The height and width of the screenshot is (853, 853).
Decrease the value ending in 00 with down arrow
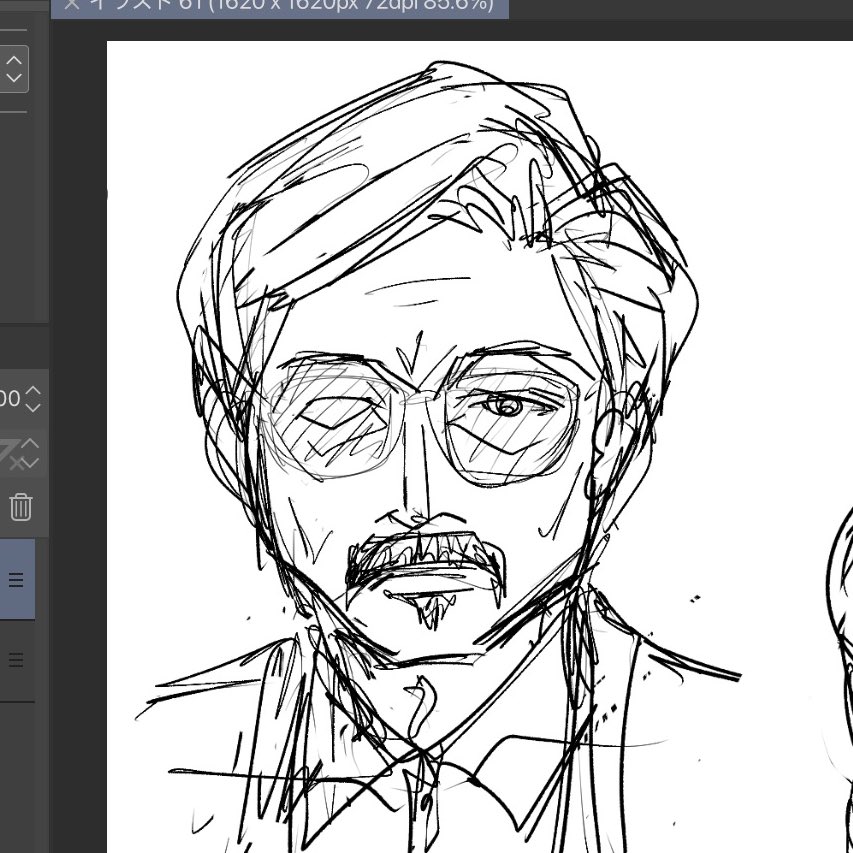click(33, 408)
